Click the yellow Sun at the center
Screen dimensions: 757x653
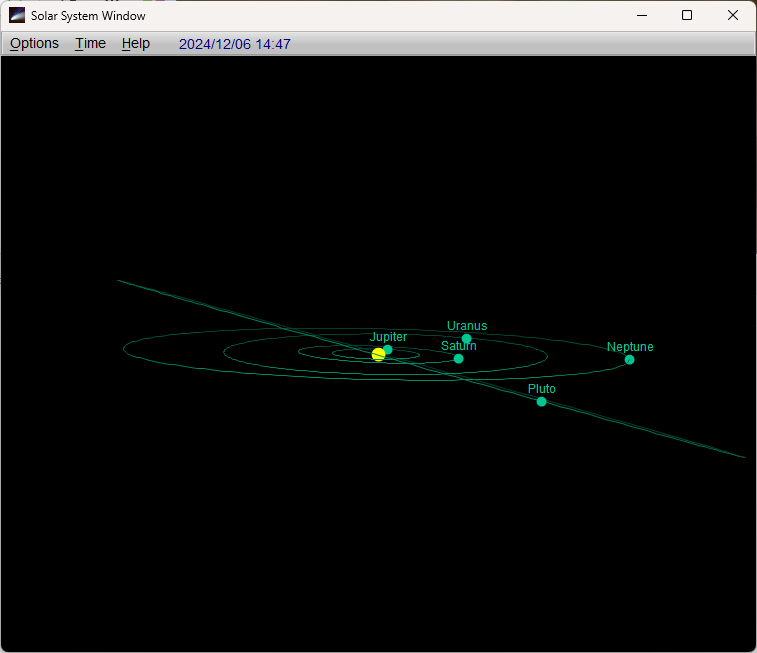point(378,355)
